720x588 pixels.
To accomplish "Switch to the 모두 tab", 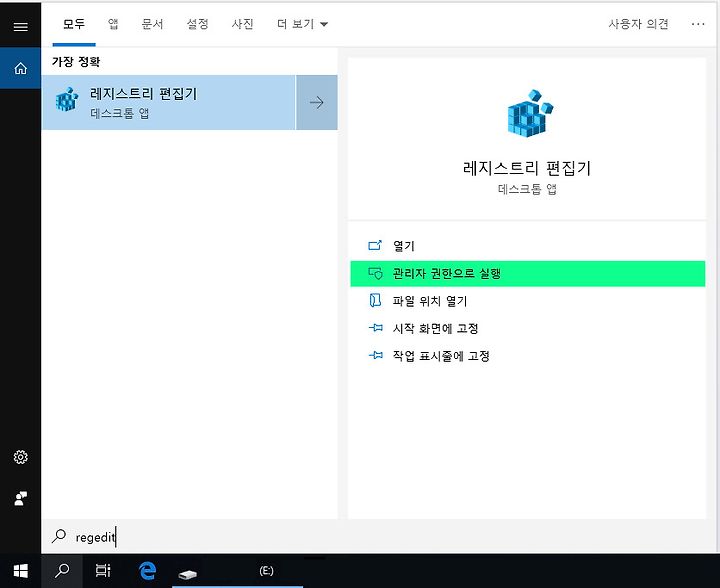I will pos(74,24).
